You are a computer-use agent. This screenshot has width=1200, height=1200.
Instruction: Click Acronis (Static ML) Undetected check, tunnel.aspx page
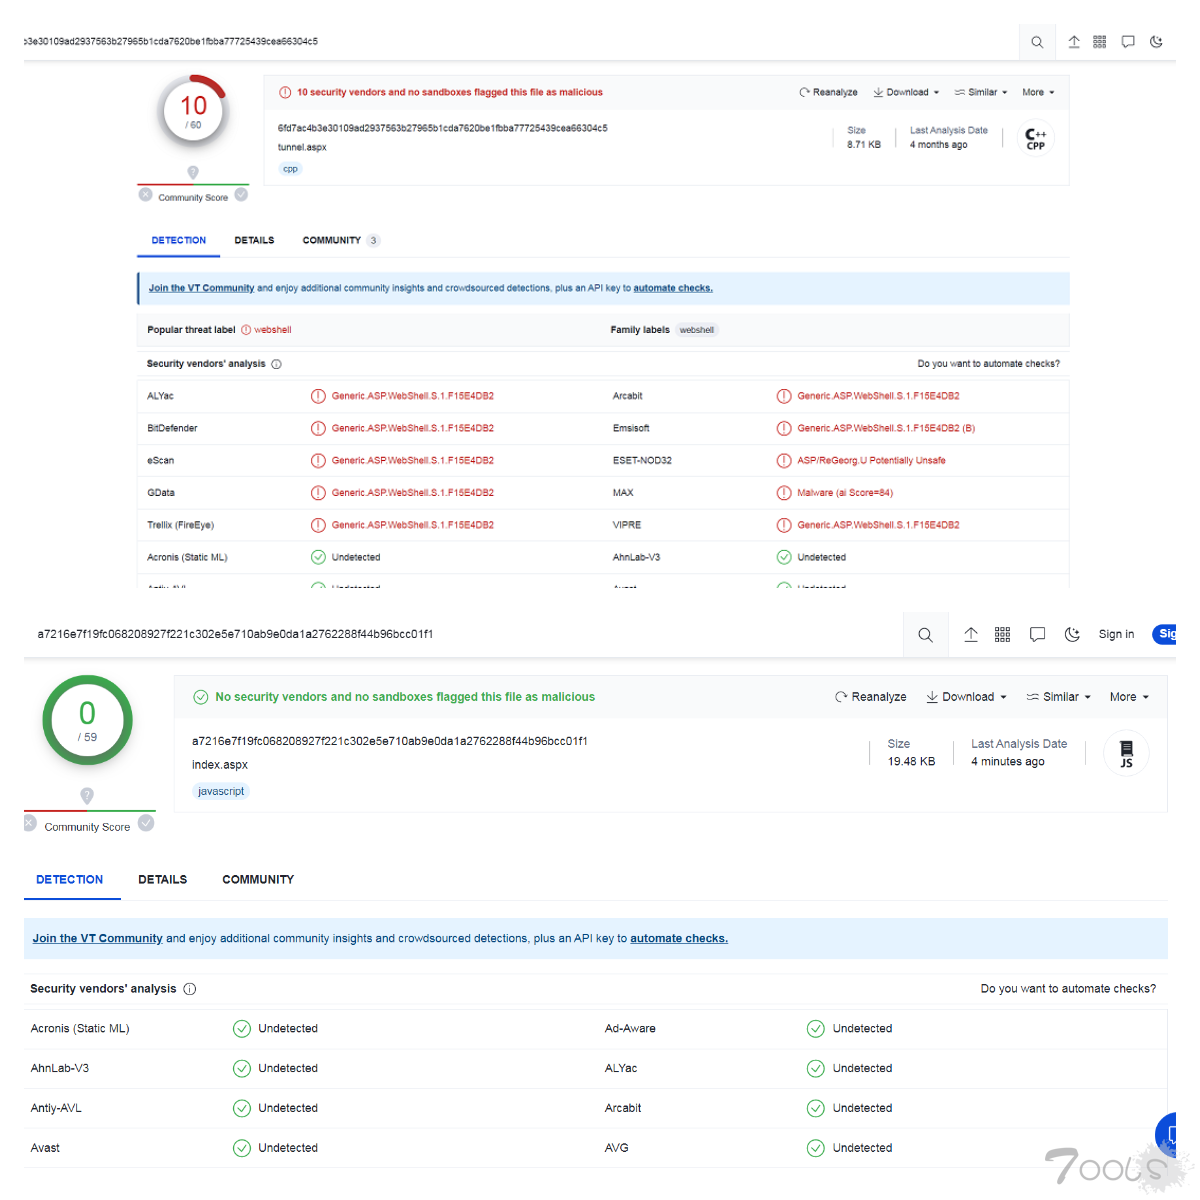pyautogui.click(x=318, y=557)
